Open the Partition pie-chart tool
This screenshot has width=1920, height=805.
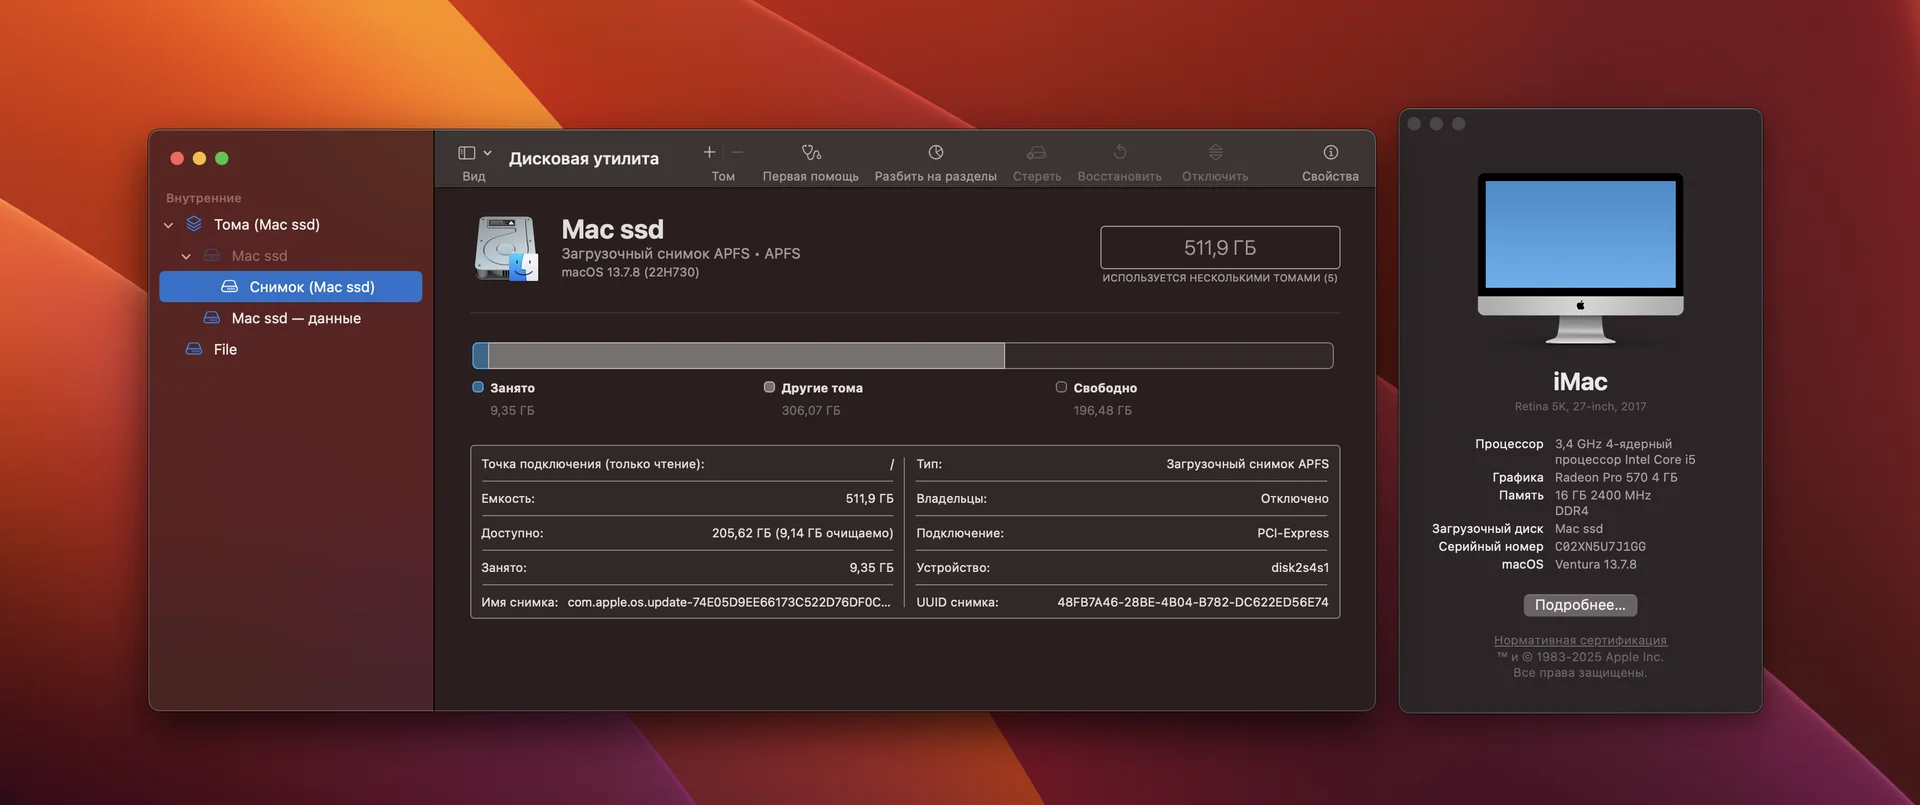coord(936,152)
